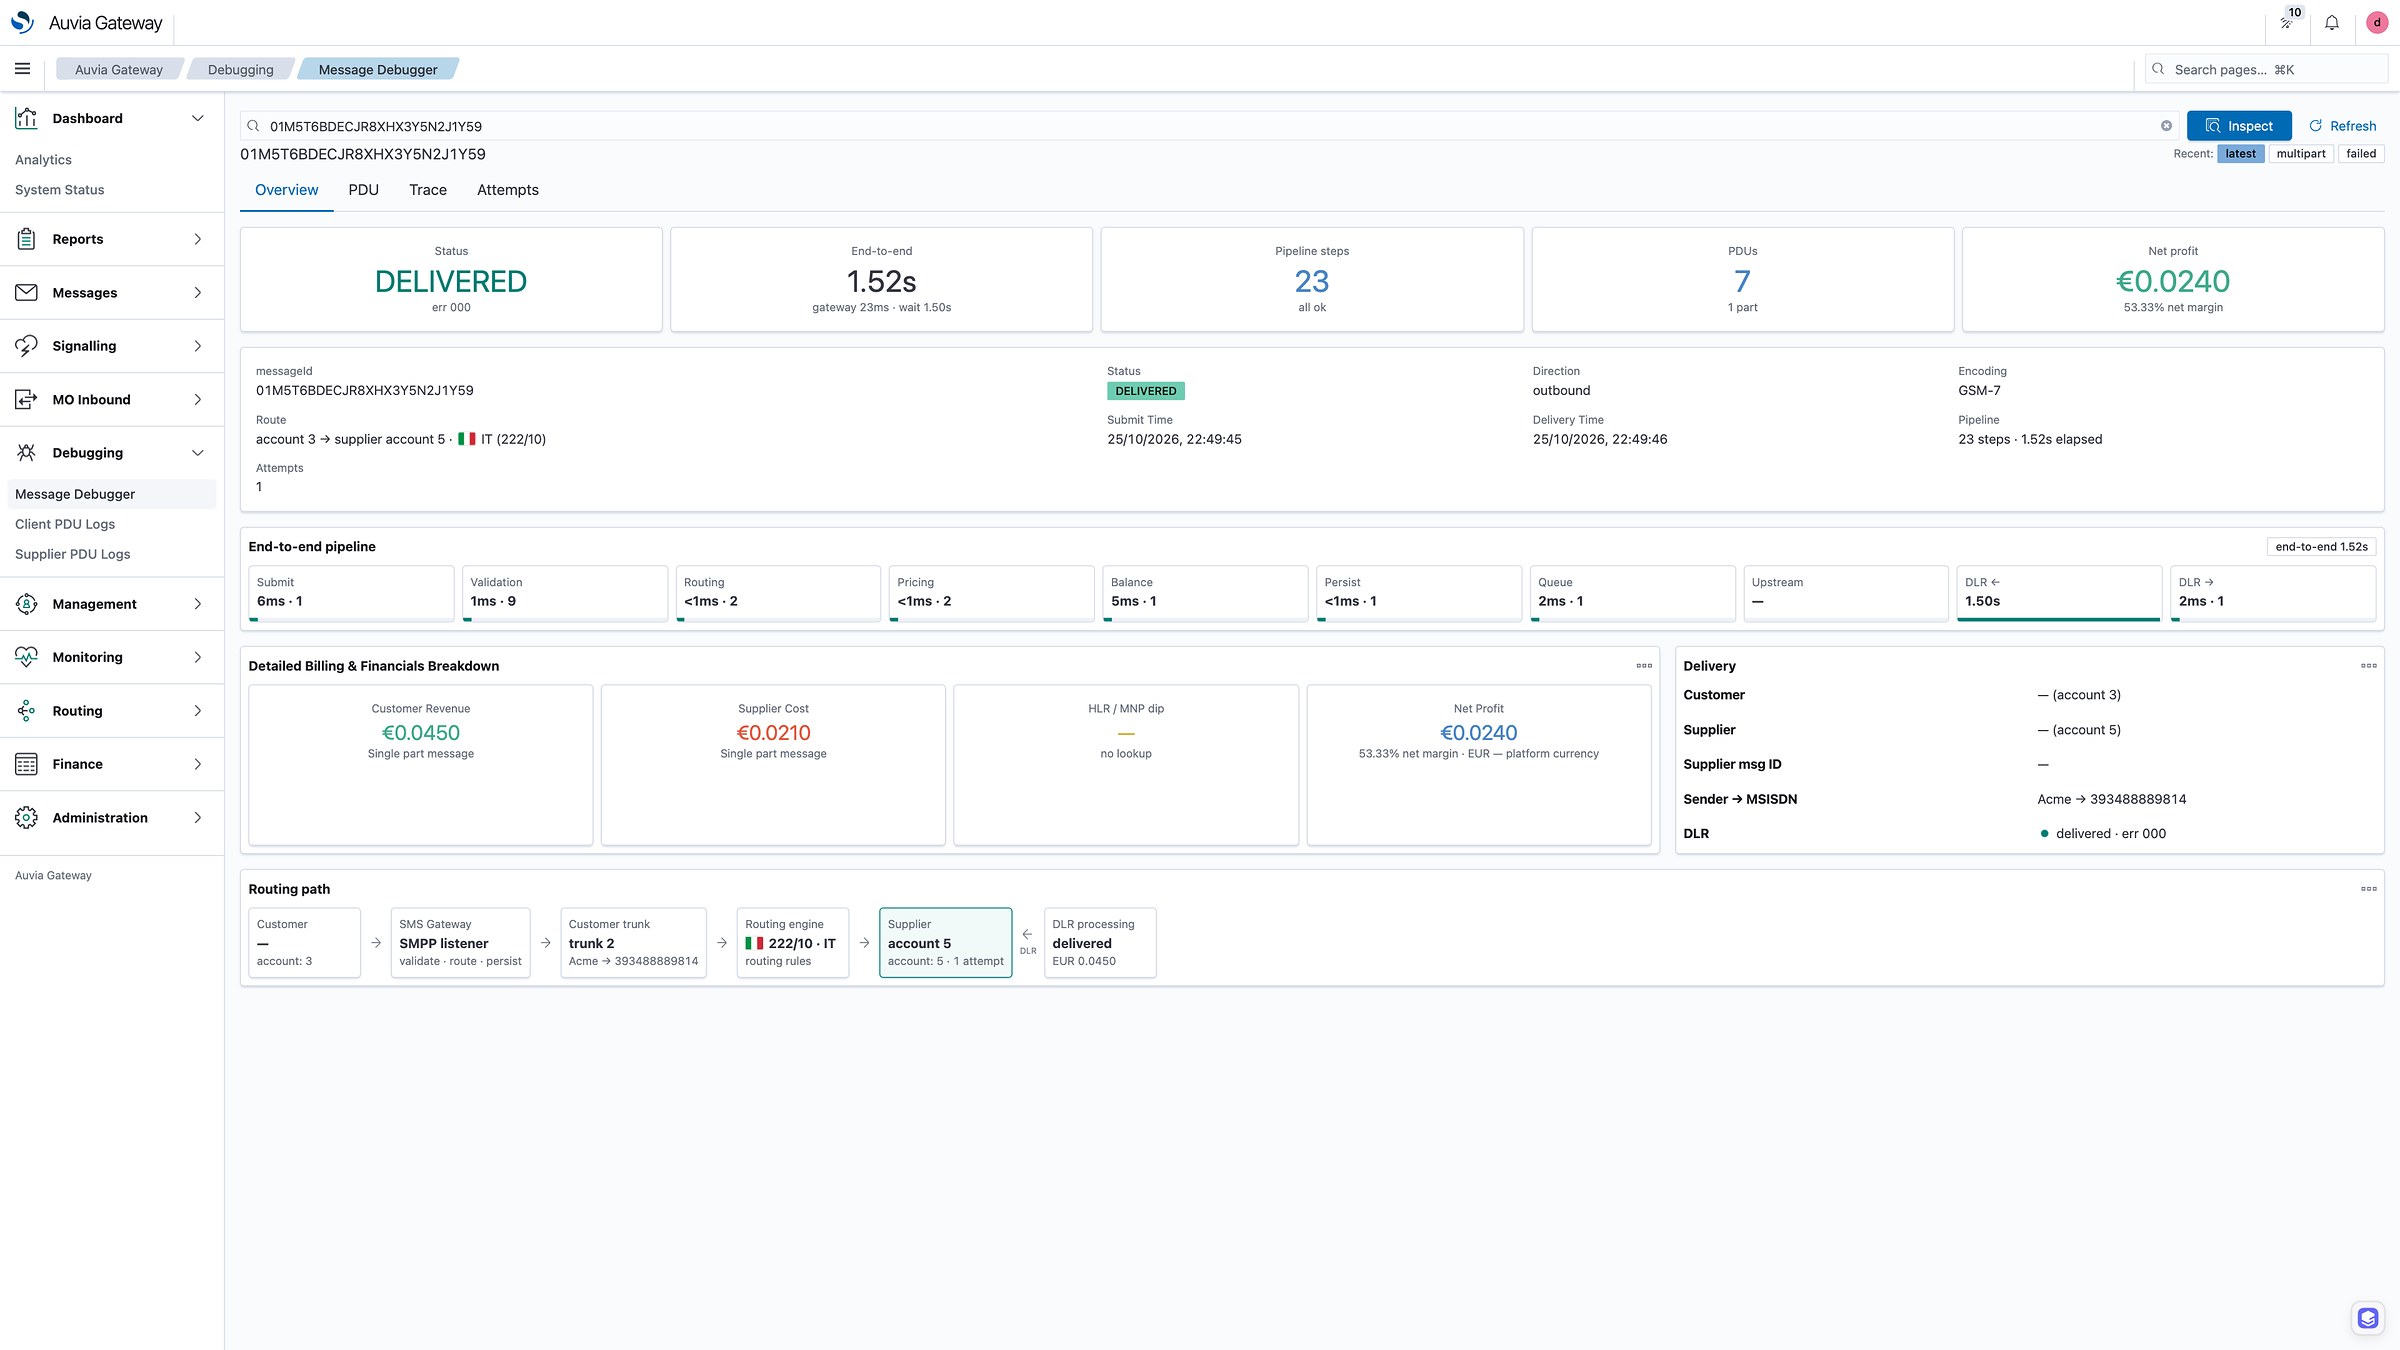Open the assistant widget icon
Image resolution: width=2400 pixels, height=1350 pixels.
click(x=2367, y=1318)
